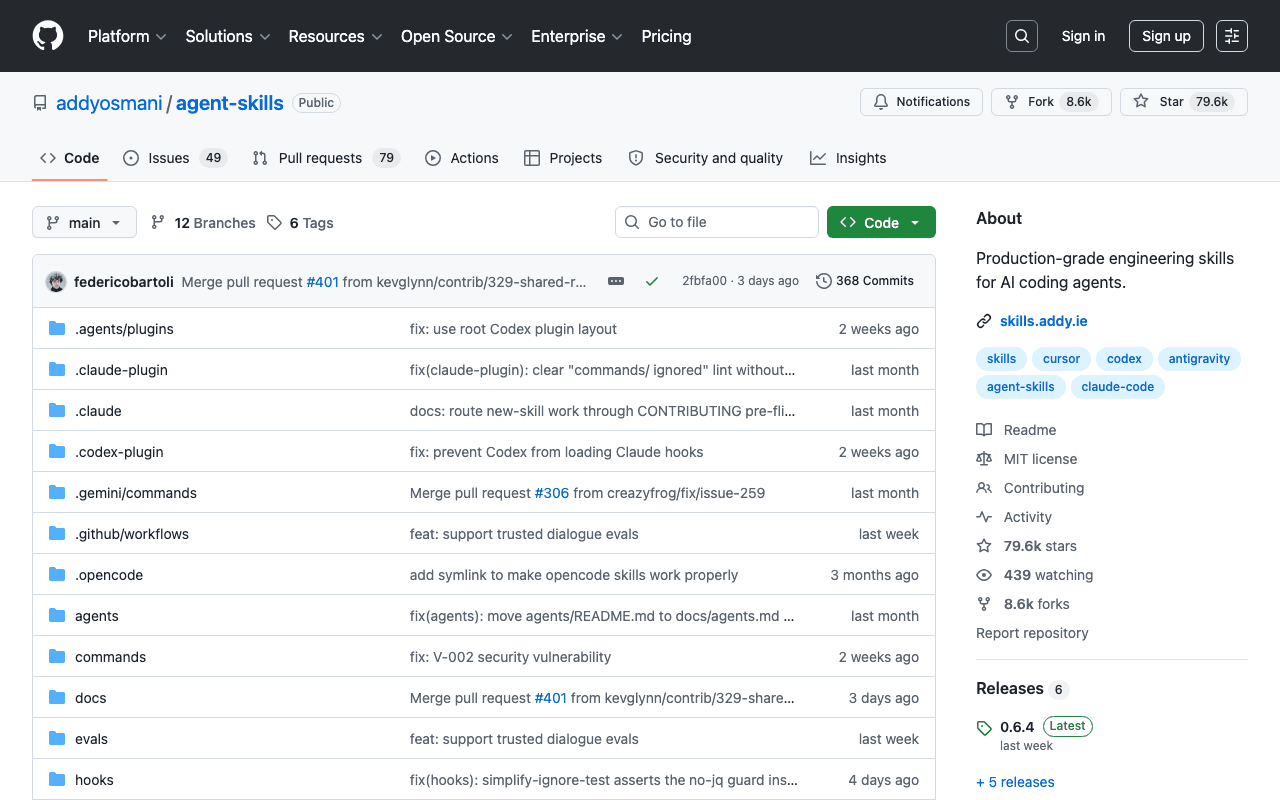Select the antigravity topic tag
The height and width of the screenshot is (800, 1280).
(1199, 359)
